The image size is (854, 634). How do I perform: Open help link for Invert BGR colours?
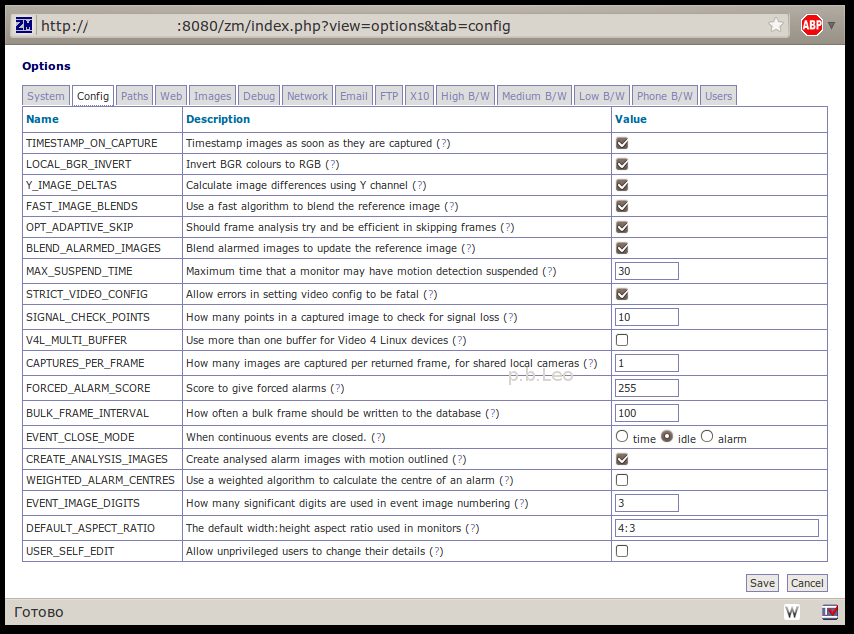pyautogui.click(x=332, y=164)
